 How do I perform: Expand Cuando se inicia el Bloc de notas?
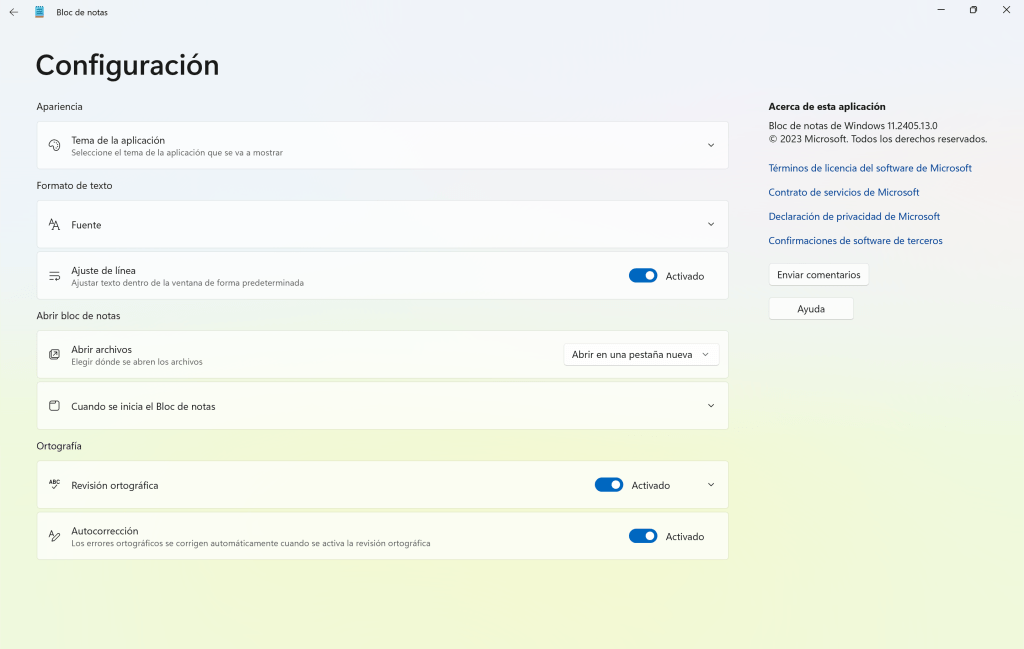(711, 406)
